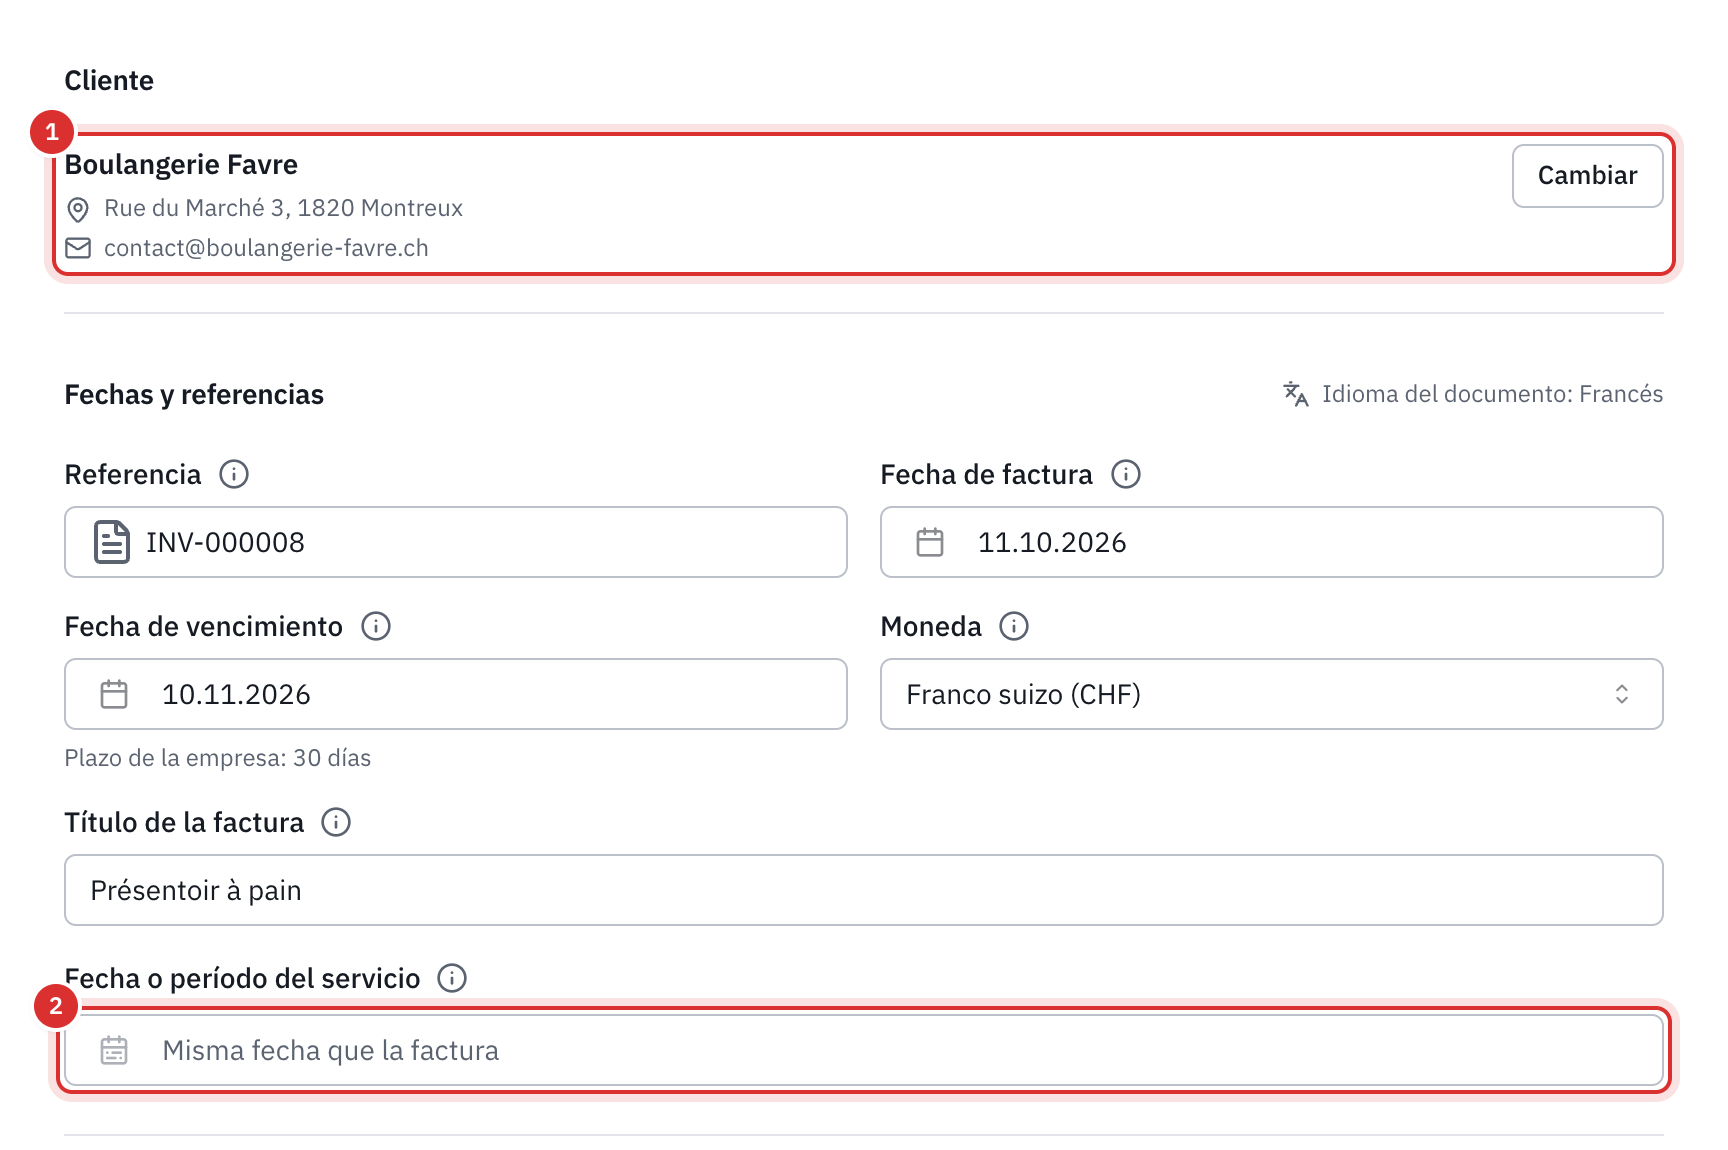Click the info icon next to Referencia

point(234,474)
